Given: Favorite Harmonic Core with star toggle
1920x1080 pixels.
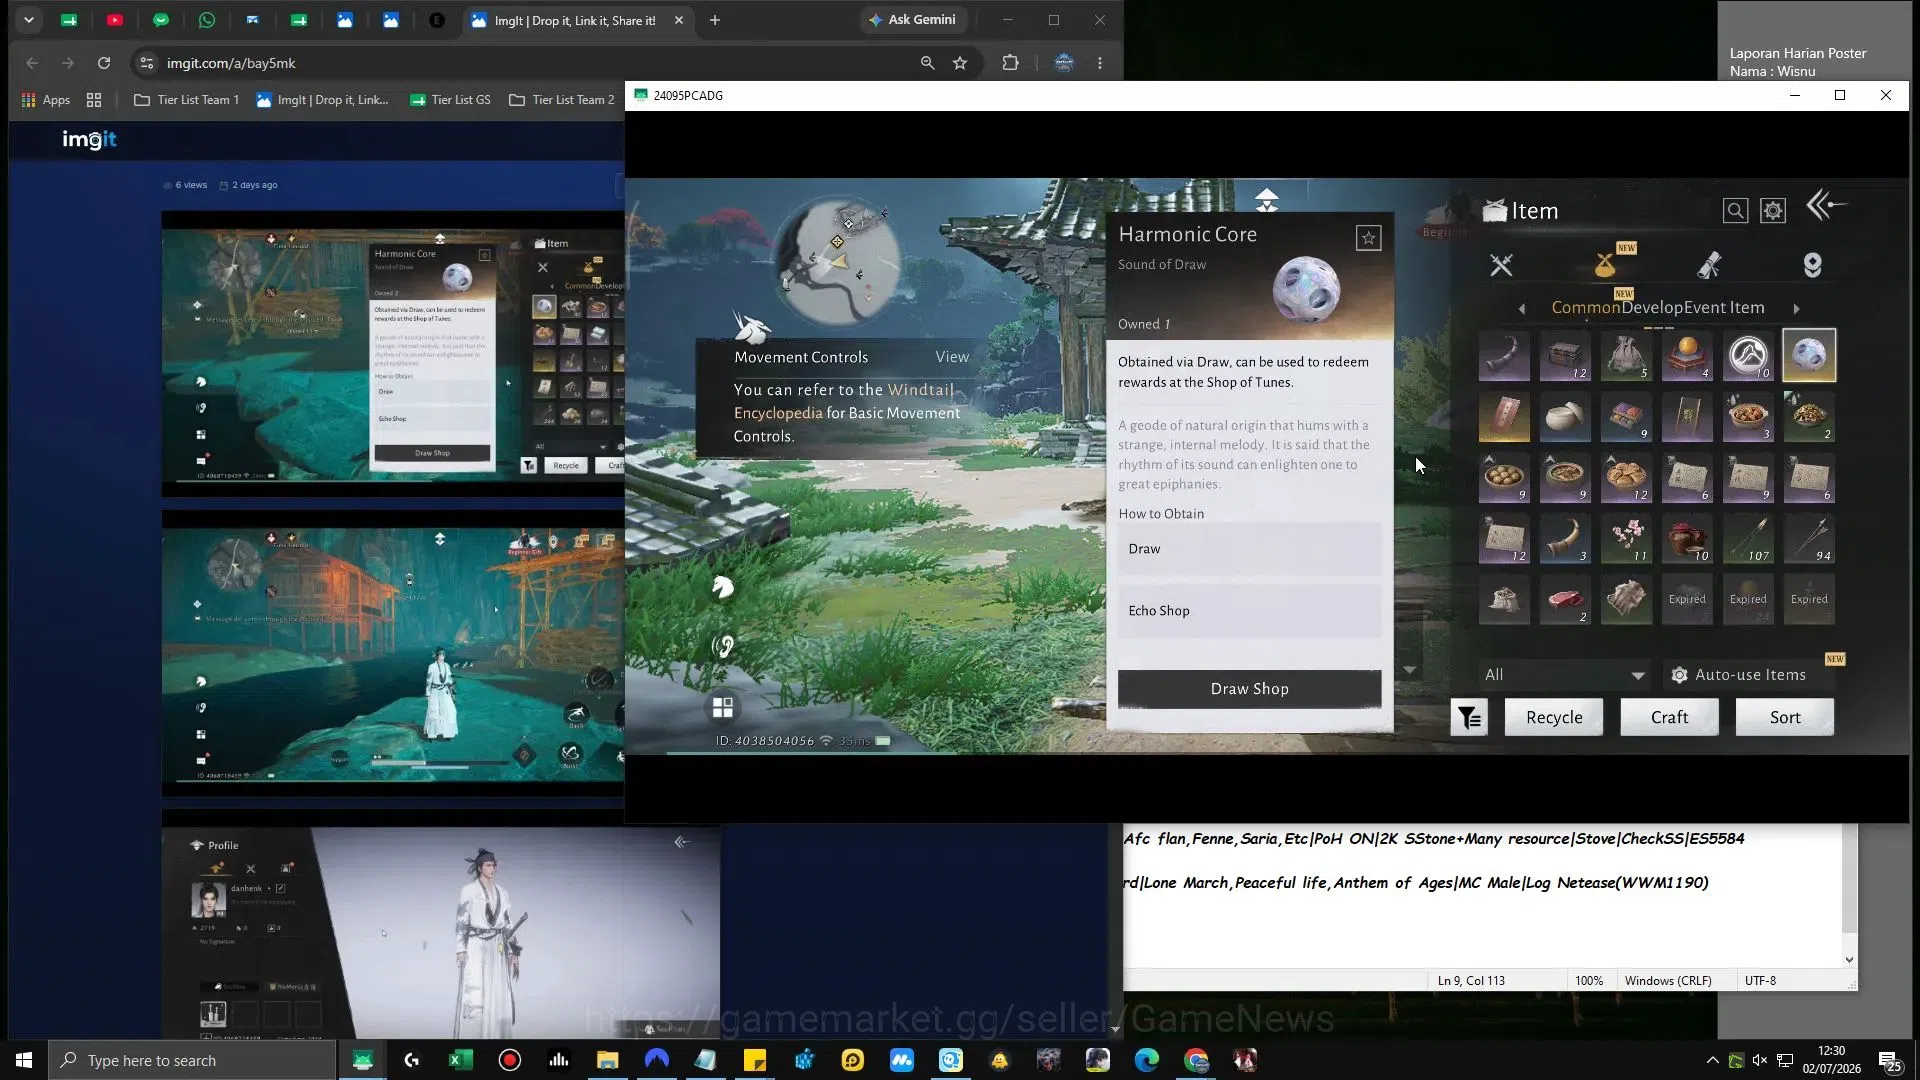Looking at the screenshot, I should [1368, 238].
